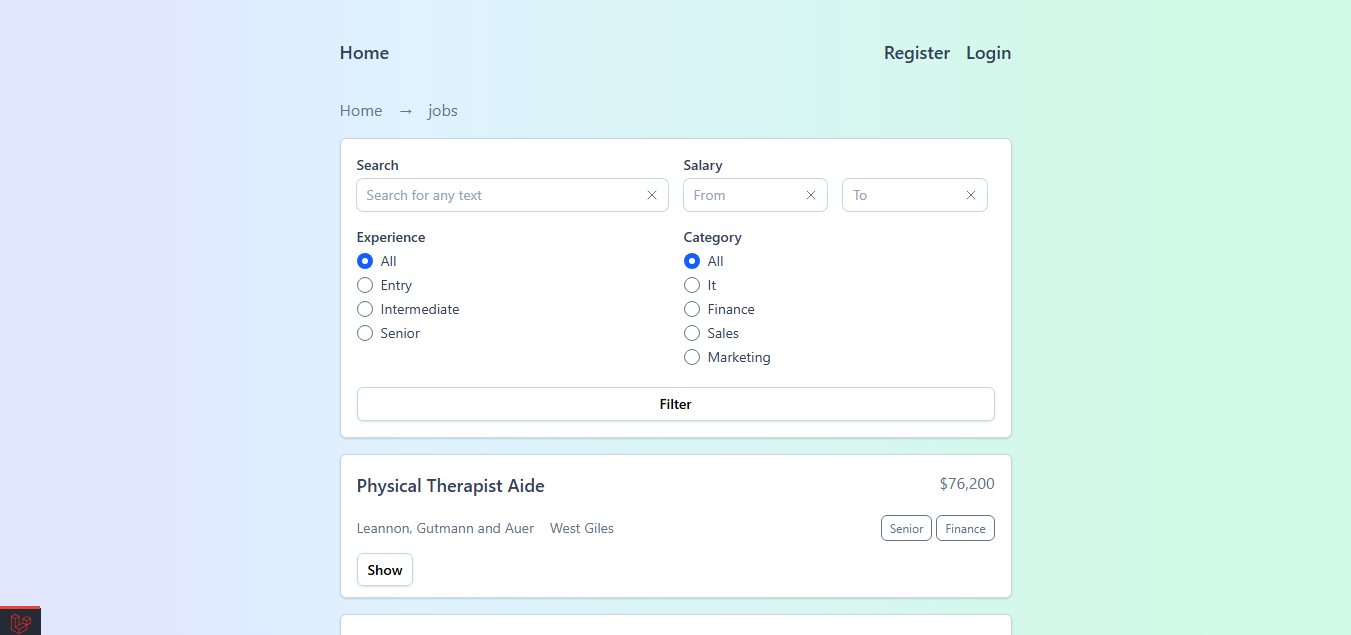This screenshot has height=635, width=1351.
Task: Apply filters with the Filter button
Action: [676, 404]
